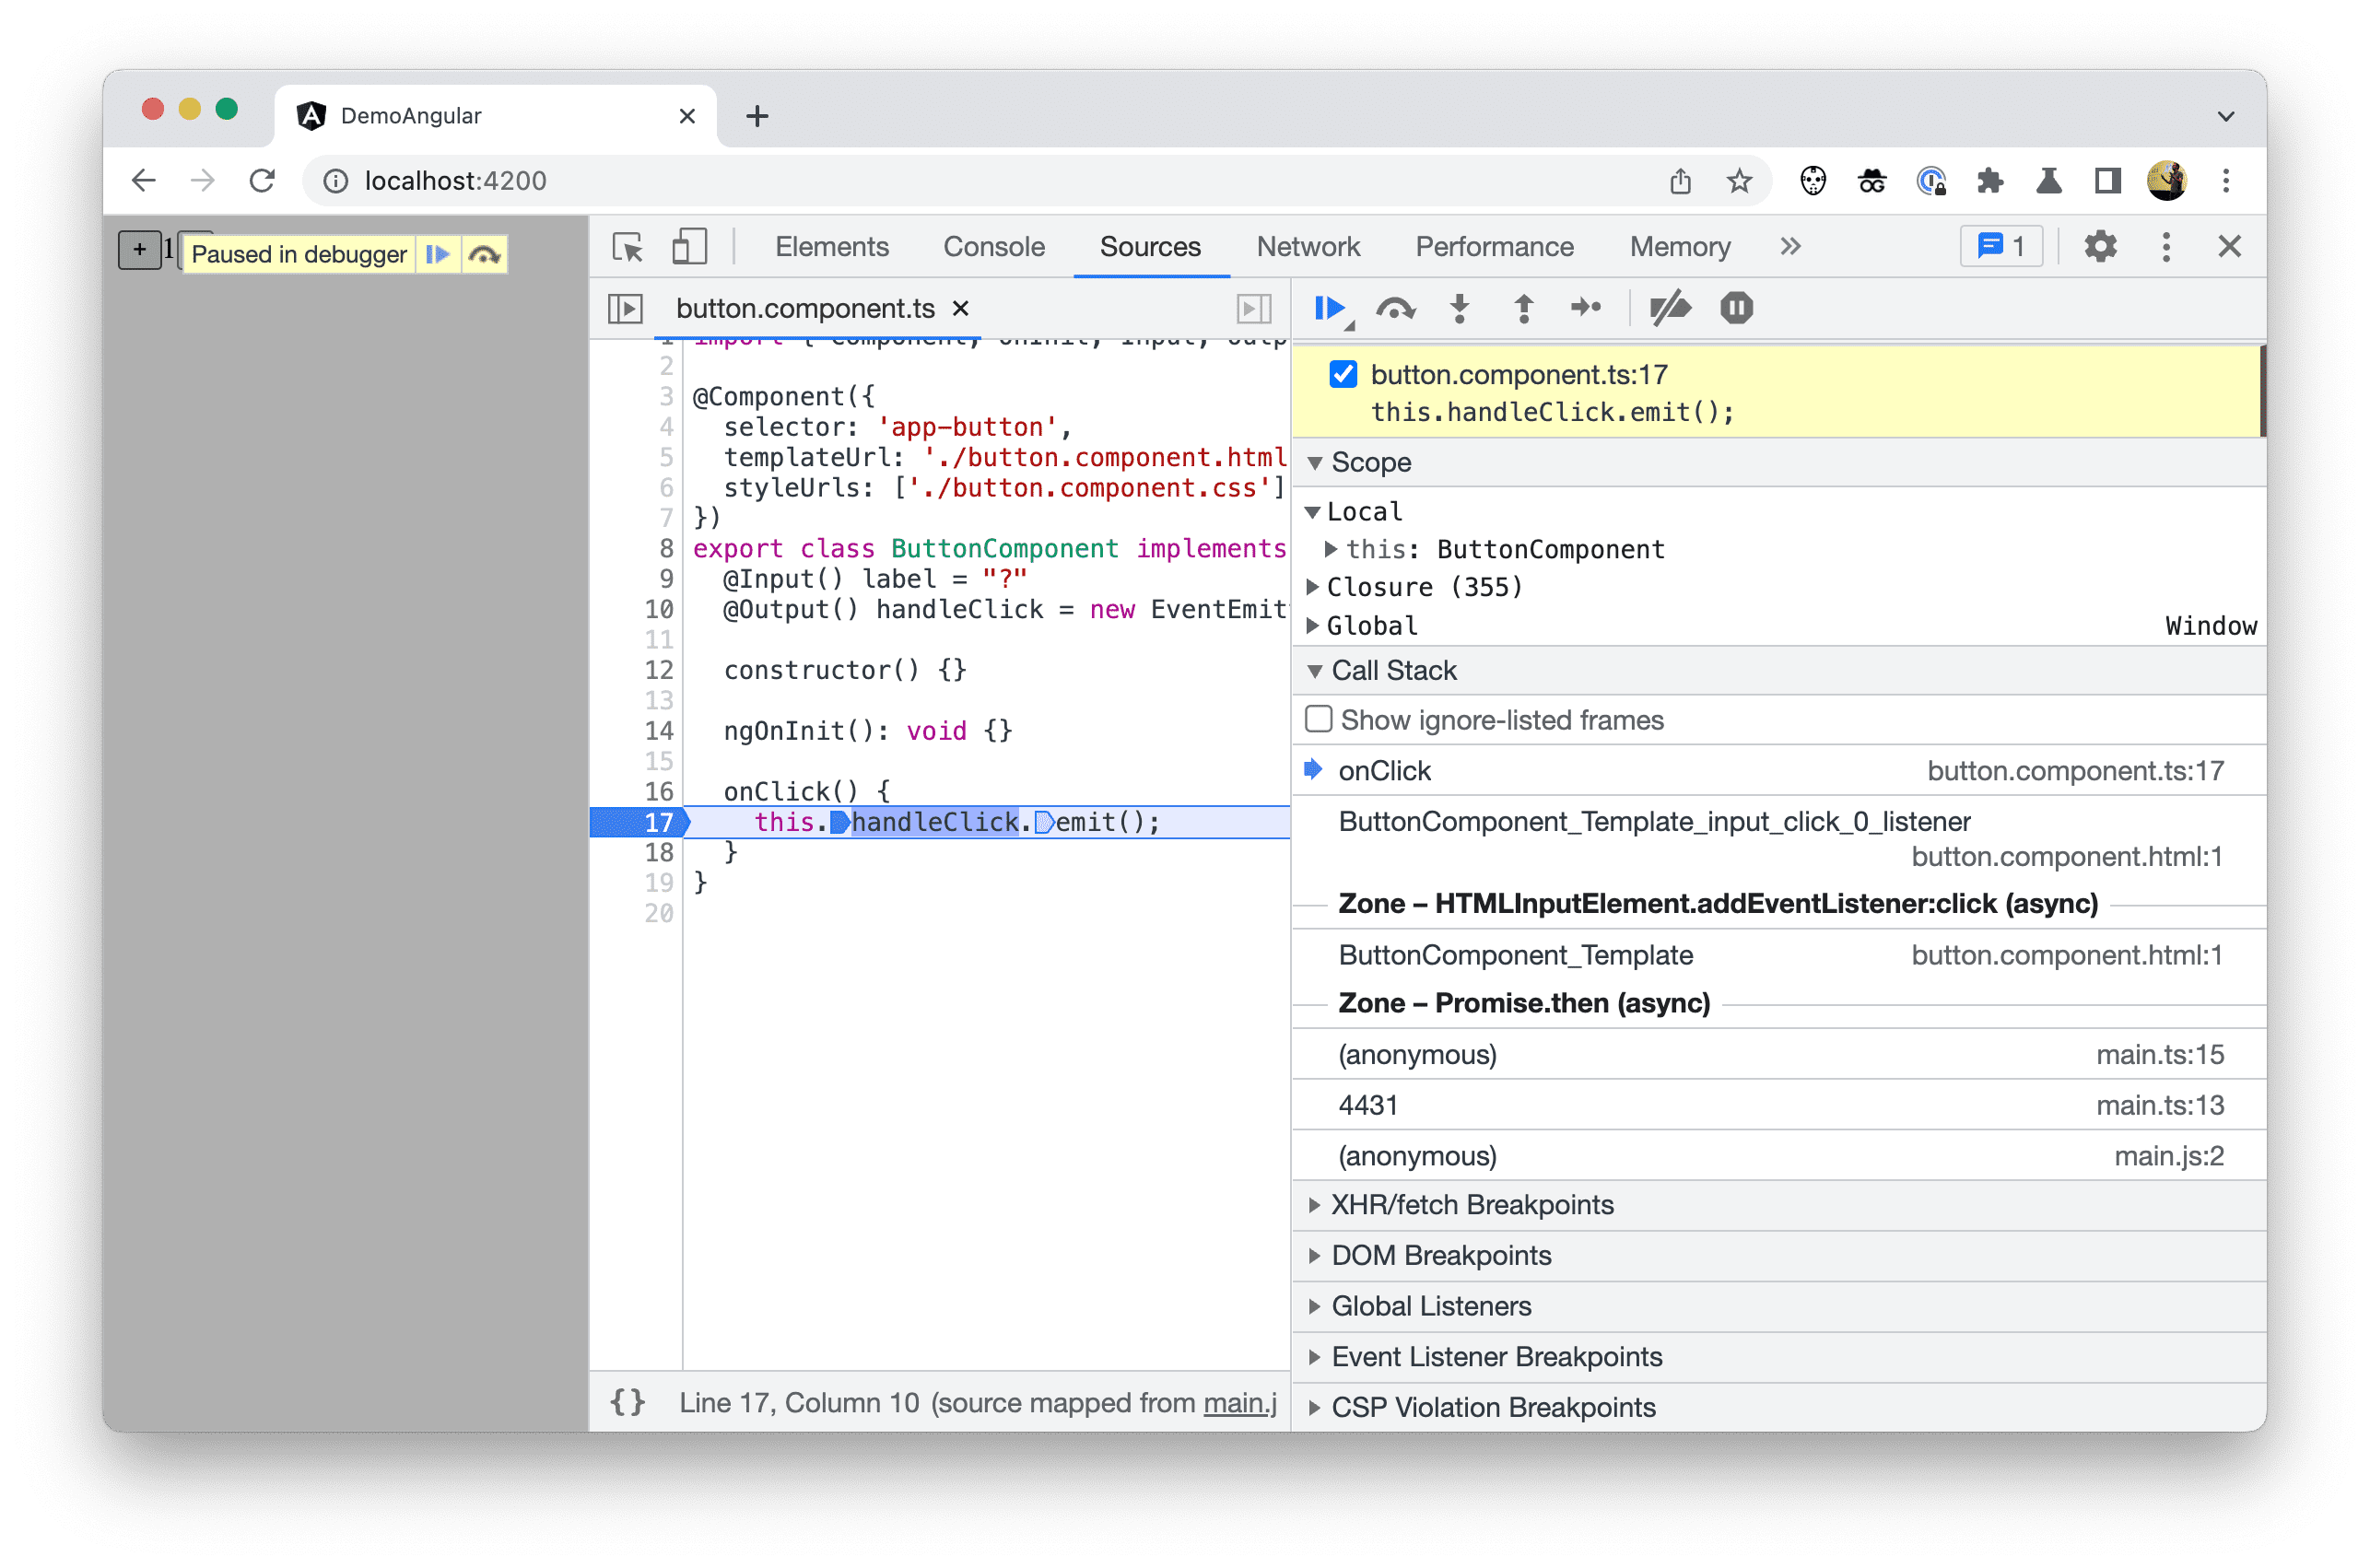Click the Step out of current function icon
The width and height of the screenshot is (2370, 1568).
pos(1523,308)
